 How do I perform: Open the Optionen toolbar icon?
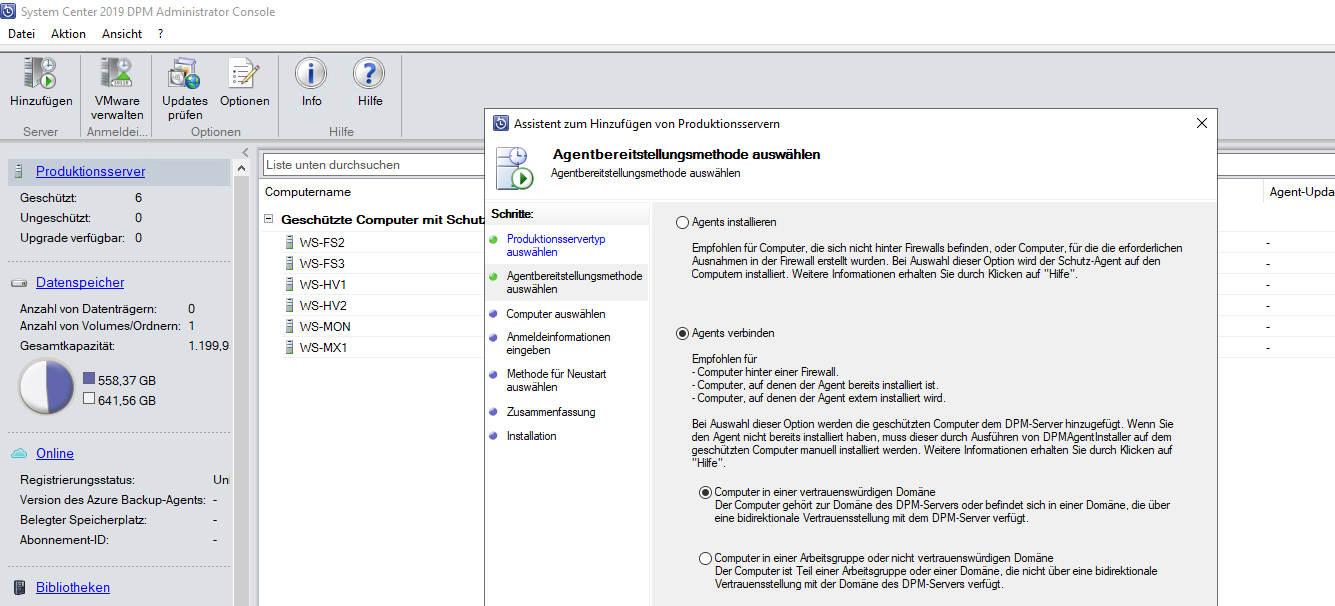(244, 74)
